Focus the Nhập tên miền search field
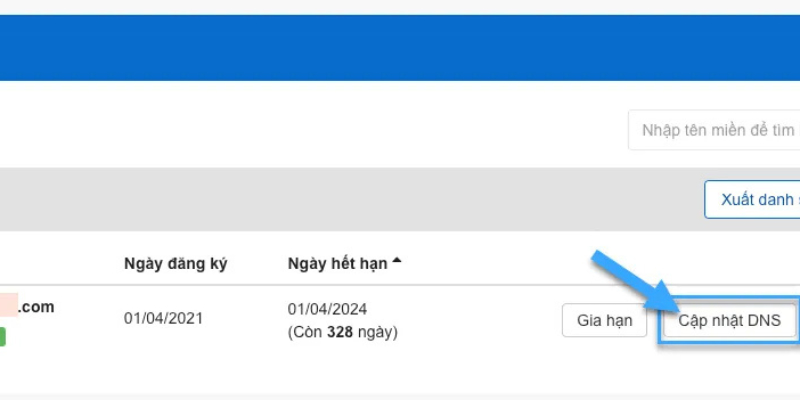This screenshot has width=800, height=400. pos(714,130)
